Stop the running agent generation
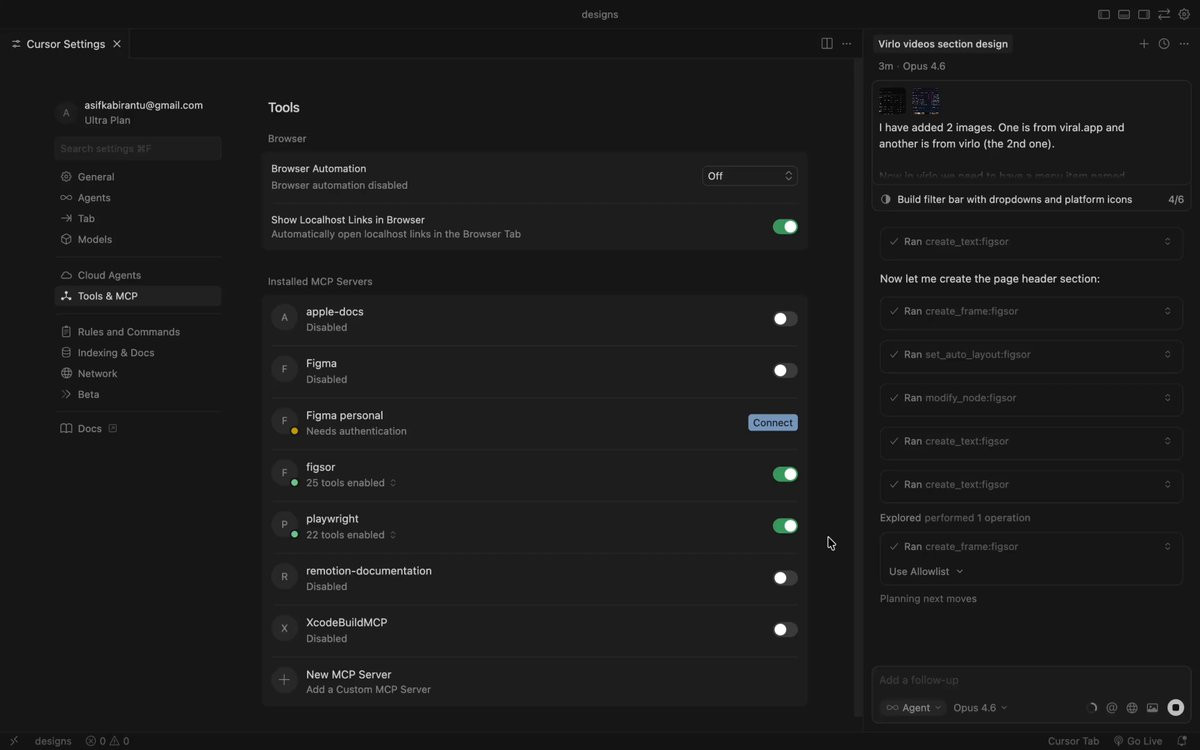The image size is (1200, 750). pyautogui.click(x=1176, y=708)
